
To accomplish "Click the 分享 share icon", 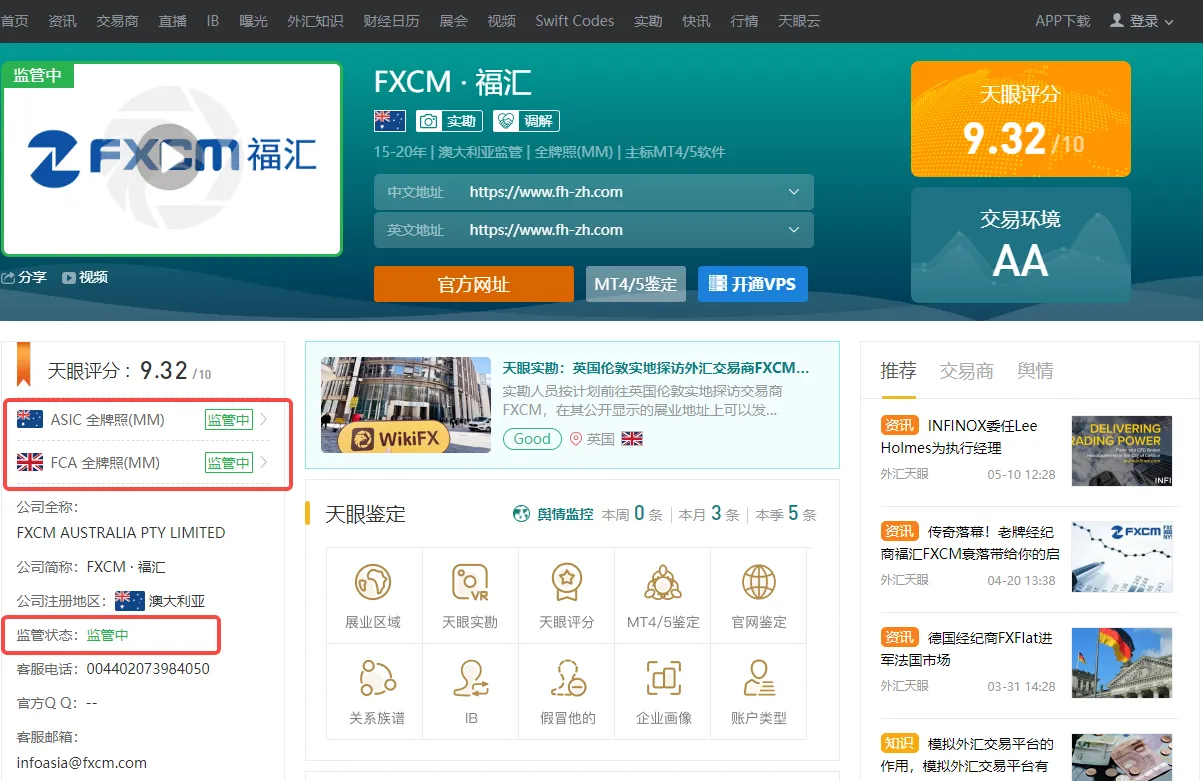I will [x=8, y=277].
